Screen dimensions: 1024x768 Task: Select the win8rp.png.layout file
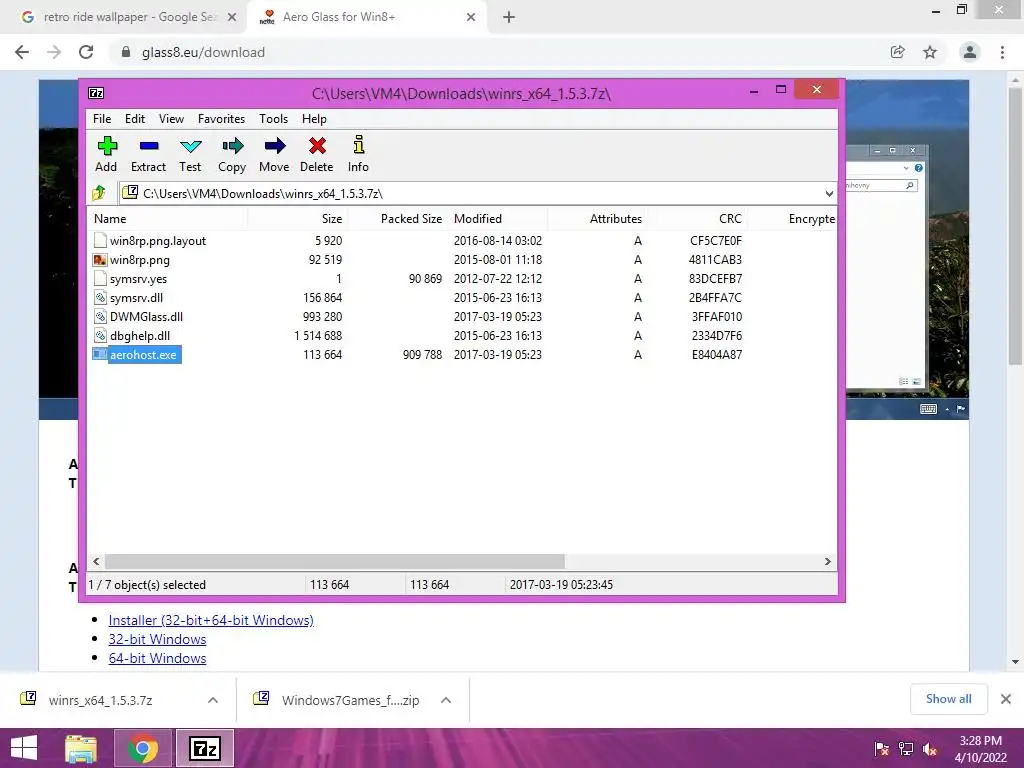point(158,241)
